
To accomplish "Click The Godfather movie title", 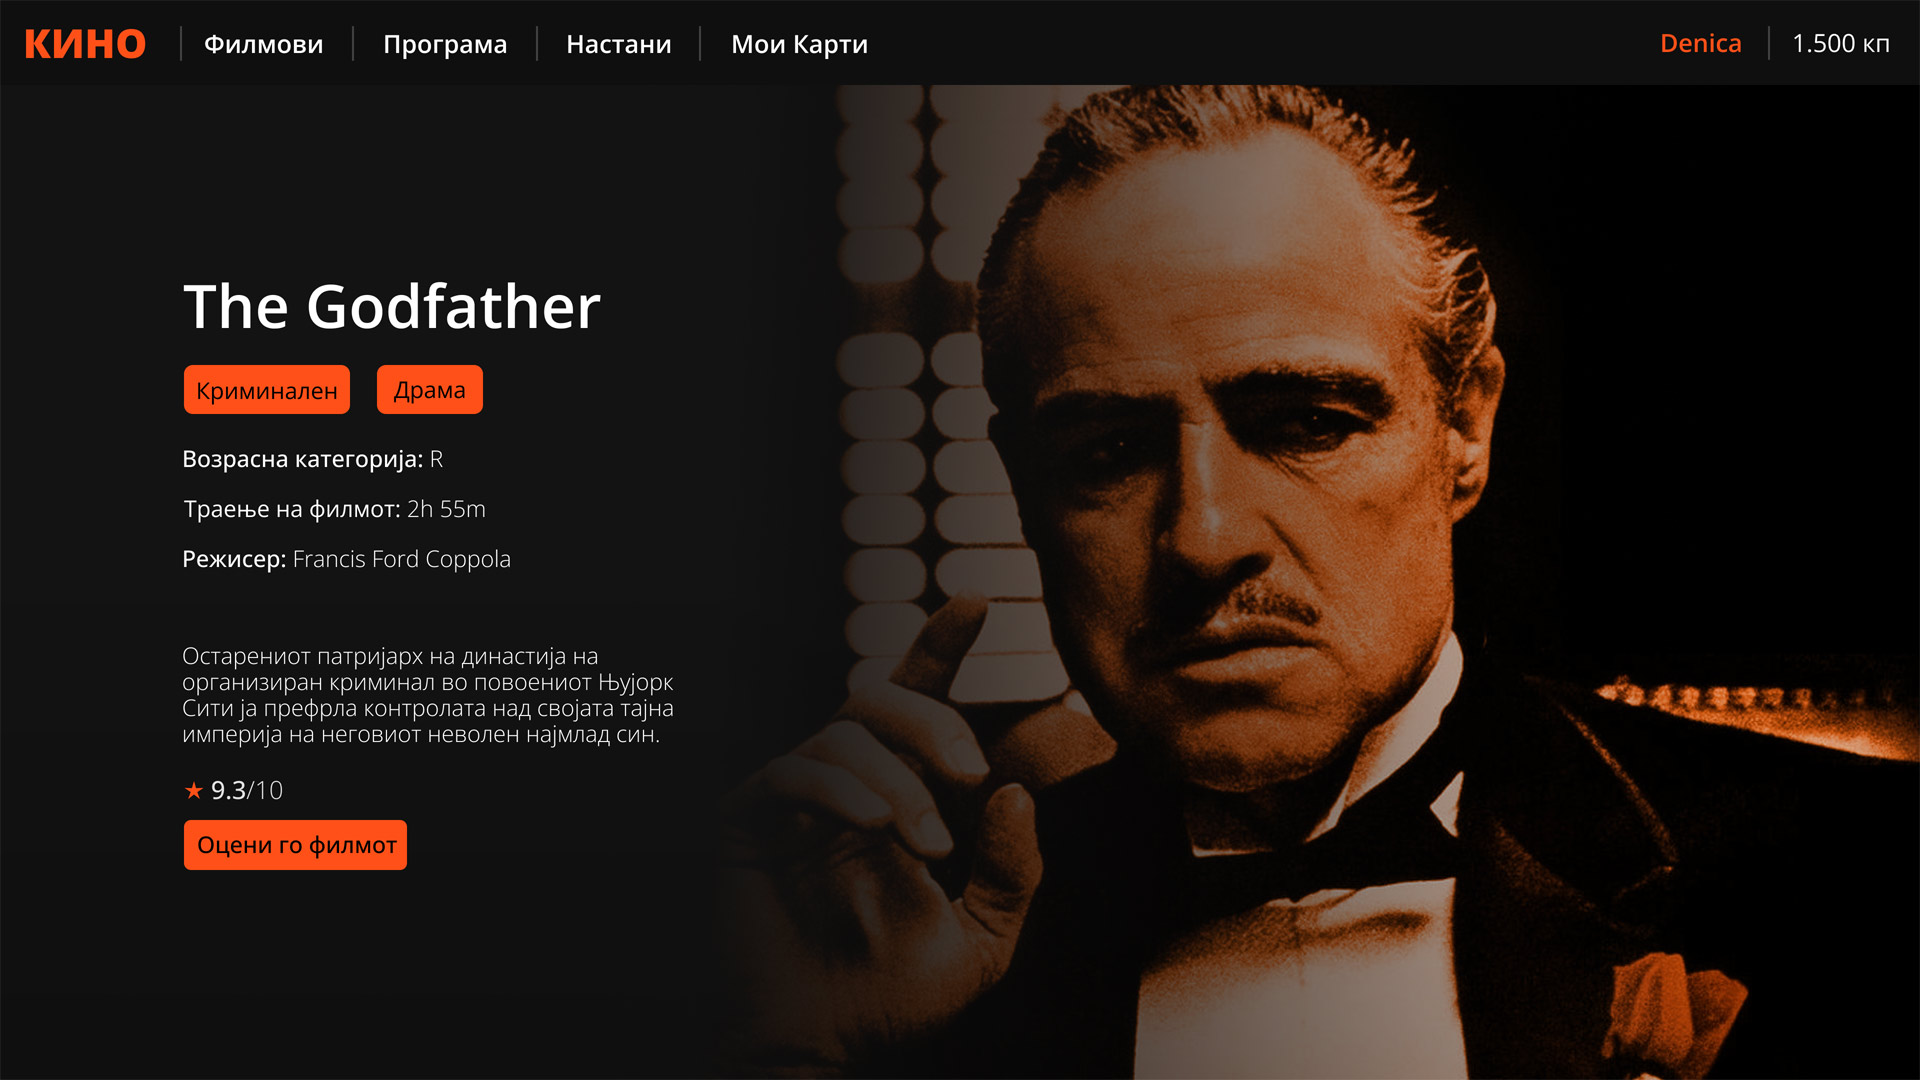I will 392,306.
